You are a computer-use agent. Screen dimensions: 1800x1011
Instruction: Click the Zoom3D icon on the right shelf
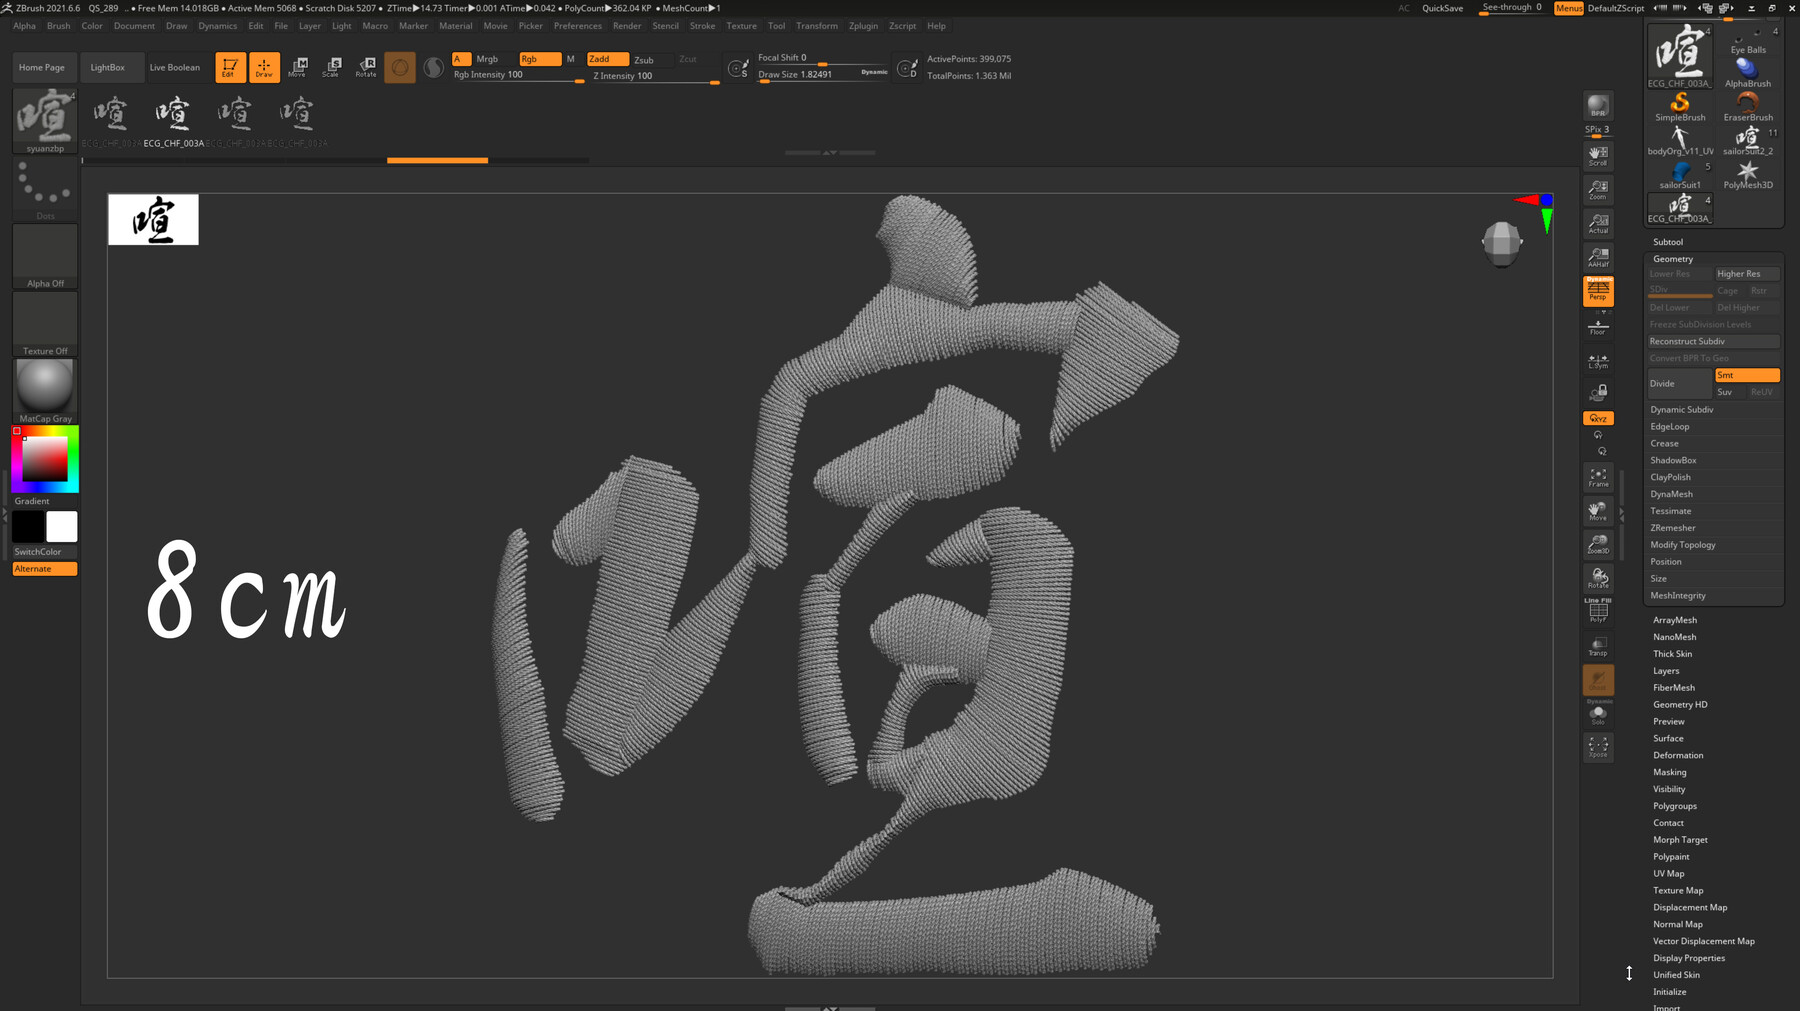pyautogui.click(x=1597, y=543)
